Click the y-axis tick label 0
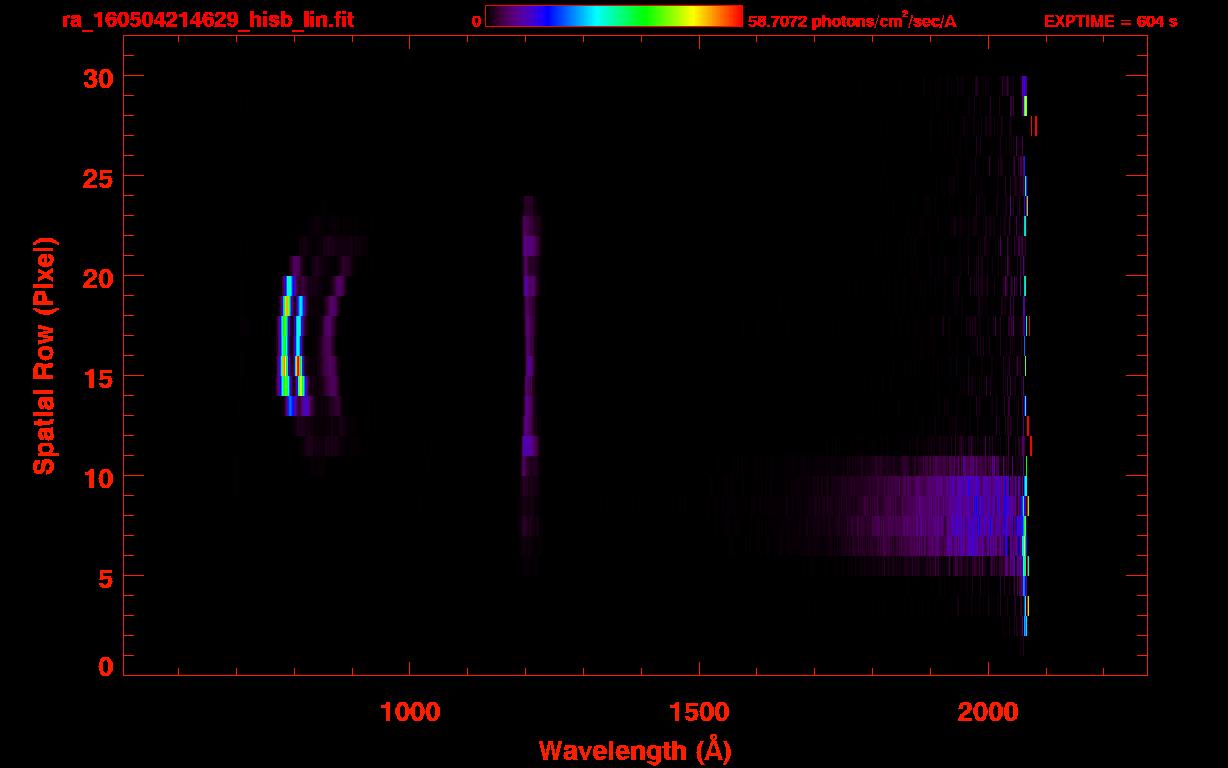Image resolution: width=1228 pixels, height=768 pixels. point(106,667)
